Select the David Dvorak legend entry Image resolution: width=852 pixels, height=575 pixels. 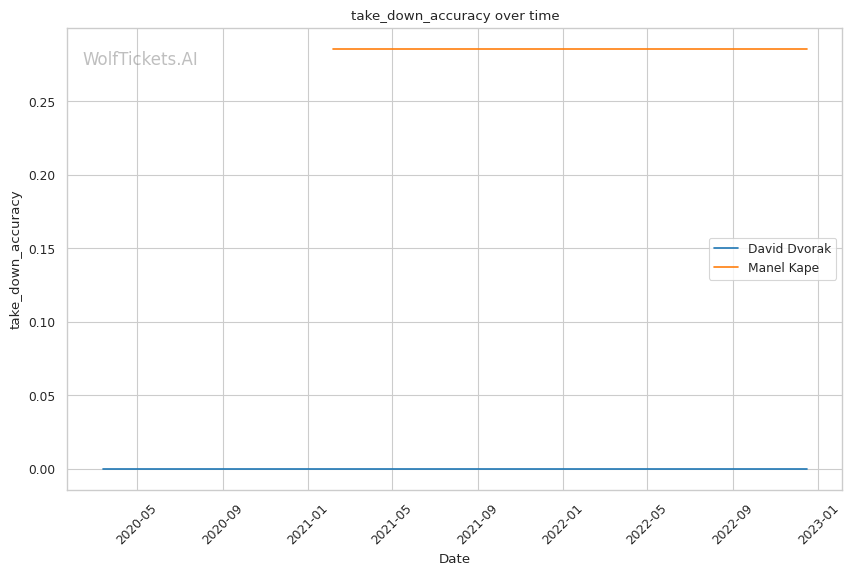click(x=789, y=248)
